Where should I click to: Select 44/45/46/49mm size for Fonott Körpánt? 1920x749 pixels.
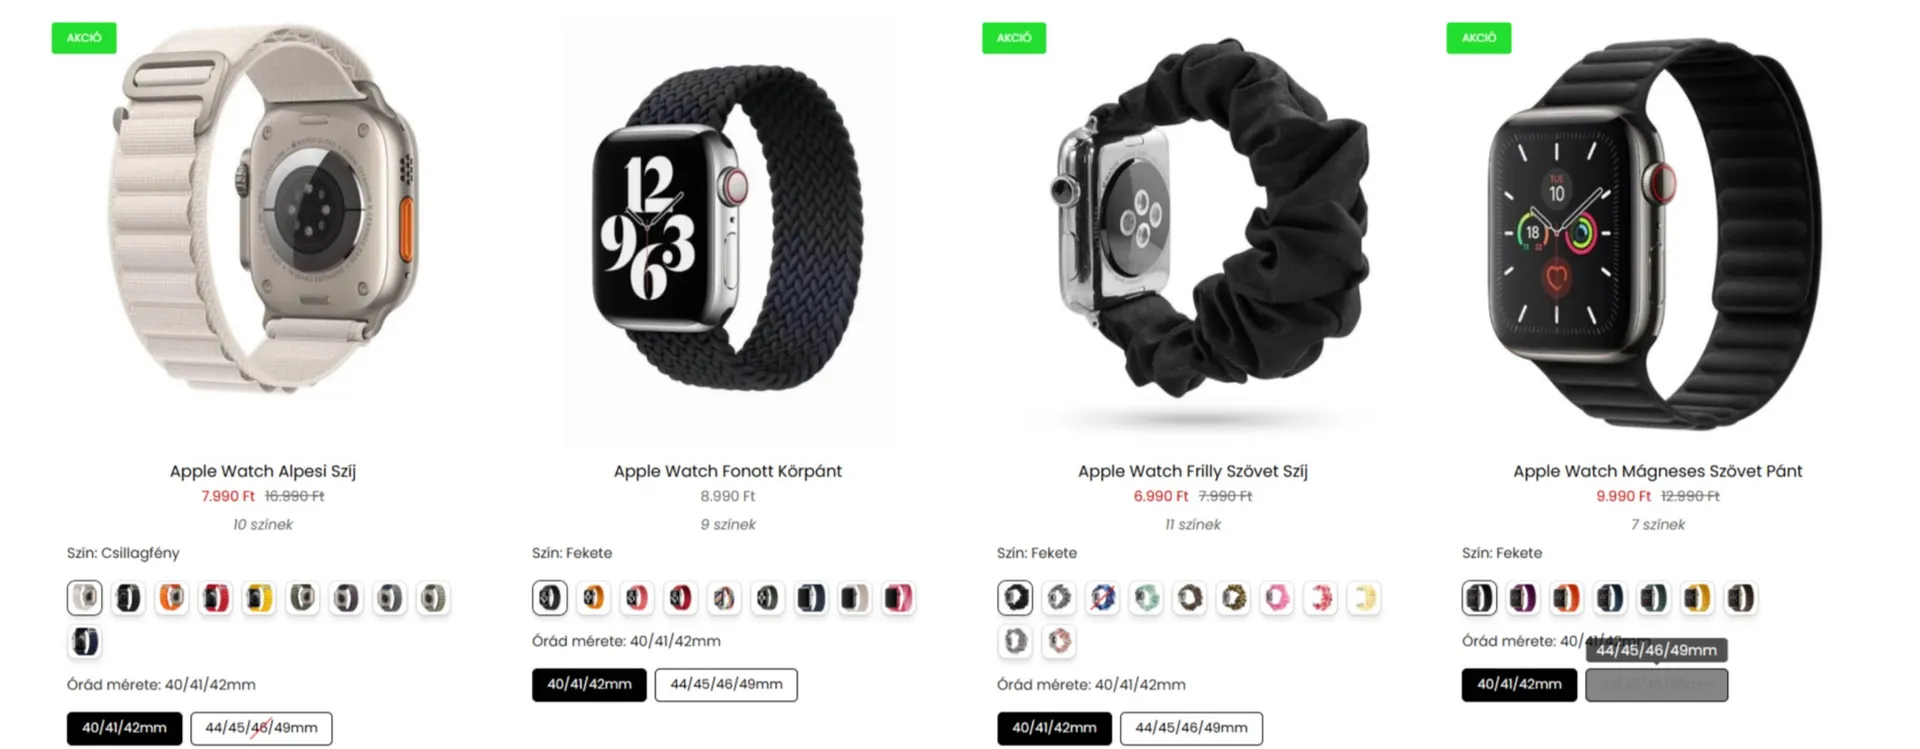click(x=726, y=685)
